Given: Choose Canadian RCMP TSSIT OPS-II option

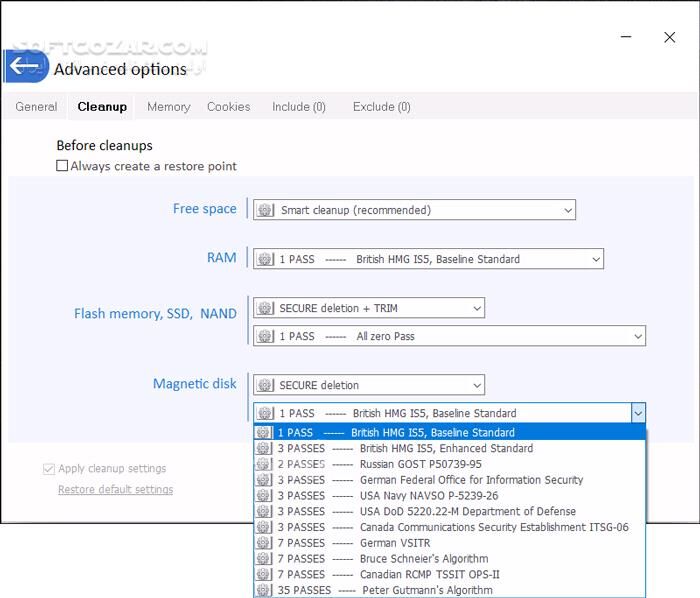Looking at the screenshot, I should click(x=429, y=574).
